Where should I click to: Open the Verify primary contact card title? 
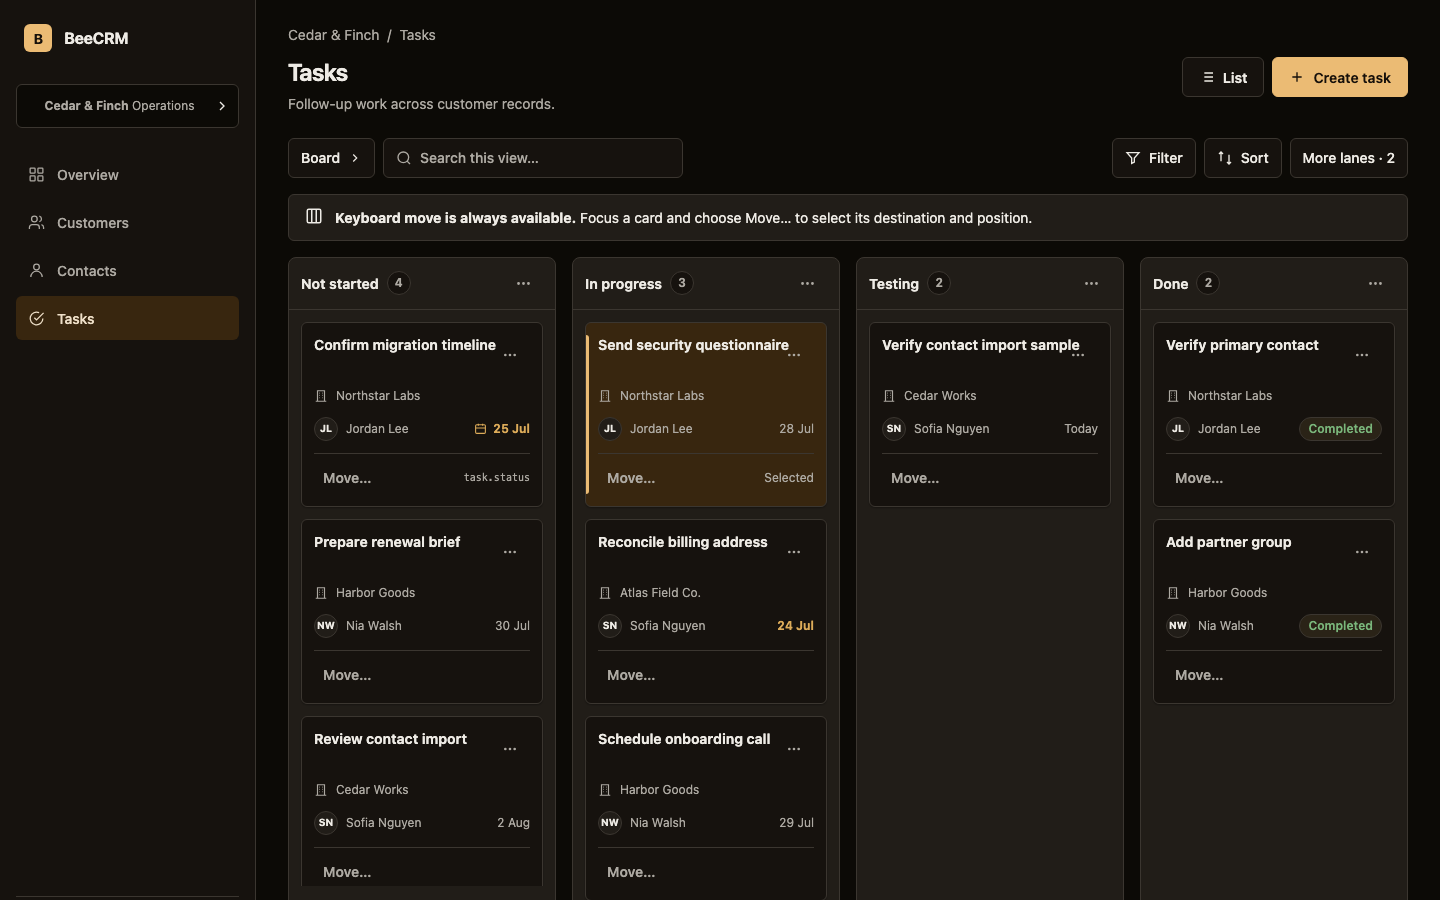[x=1242, y=345]
